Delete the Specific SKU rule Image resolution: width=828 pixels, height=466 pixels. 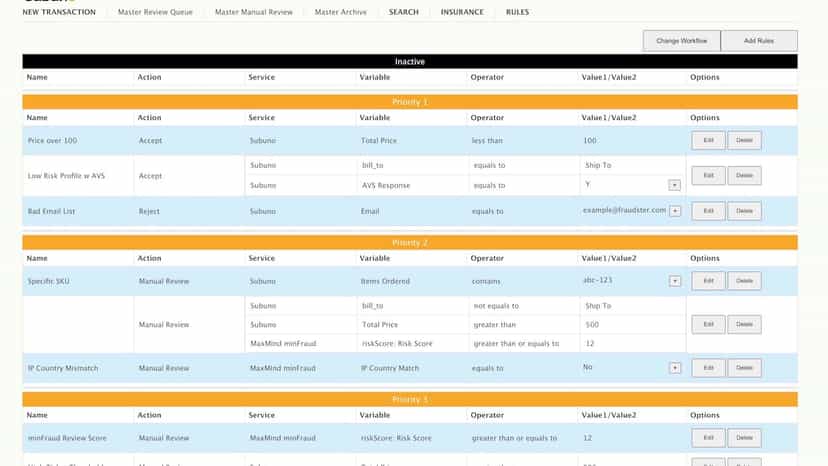(x=744, y=281)
